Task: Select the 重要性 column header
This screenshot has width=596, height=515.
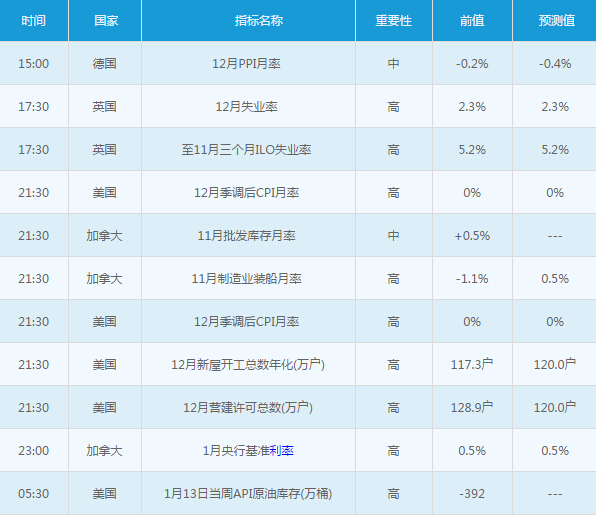Action: (x=394, y=21)
